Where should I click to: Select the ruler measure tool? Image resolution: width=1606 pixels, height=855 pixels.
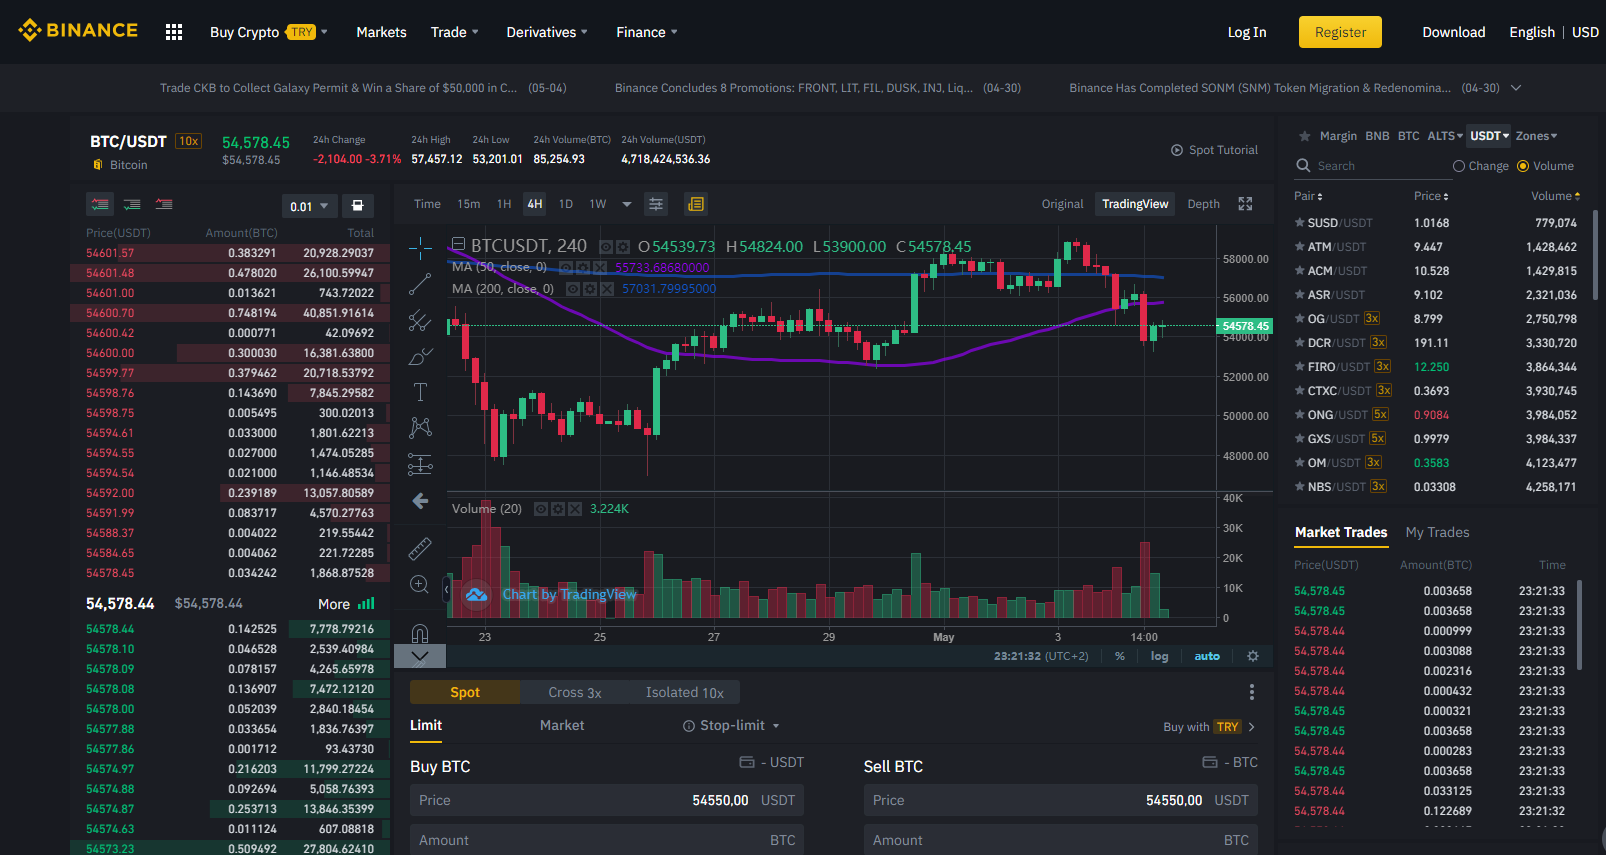pos(420,548)
